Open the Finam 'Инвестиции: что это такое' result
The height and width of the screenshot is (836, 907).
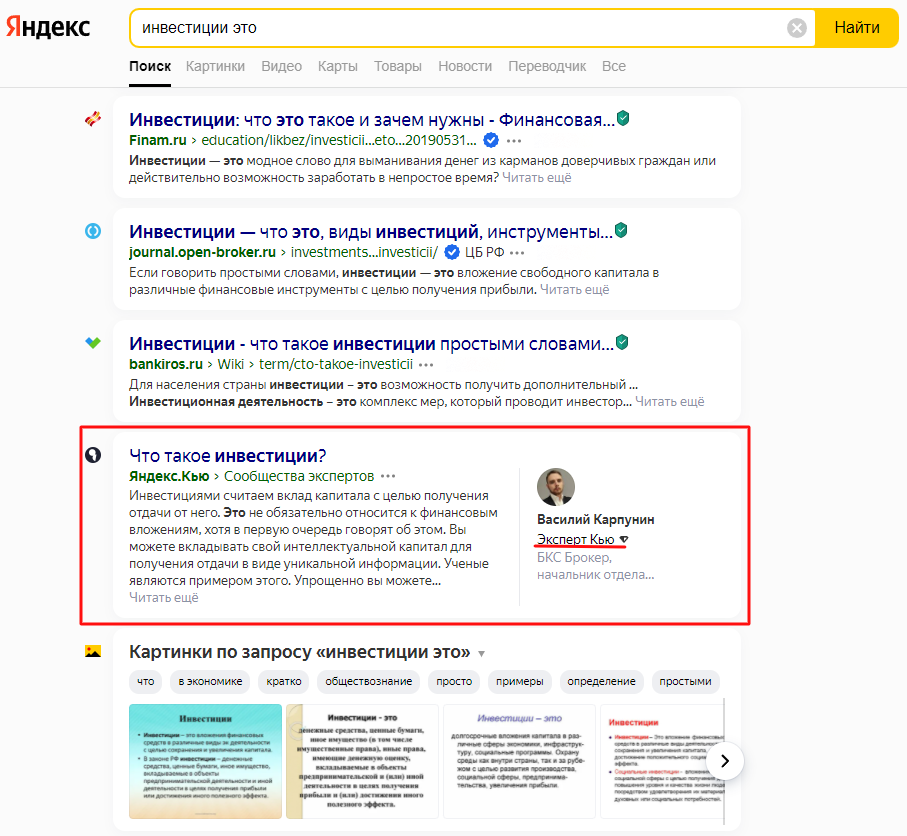pyautogui.click(x=371, y=120)
